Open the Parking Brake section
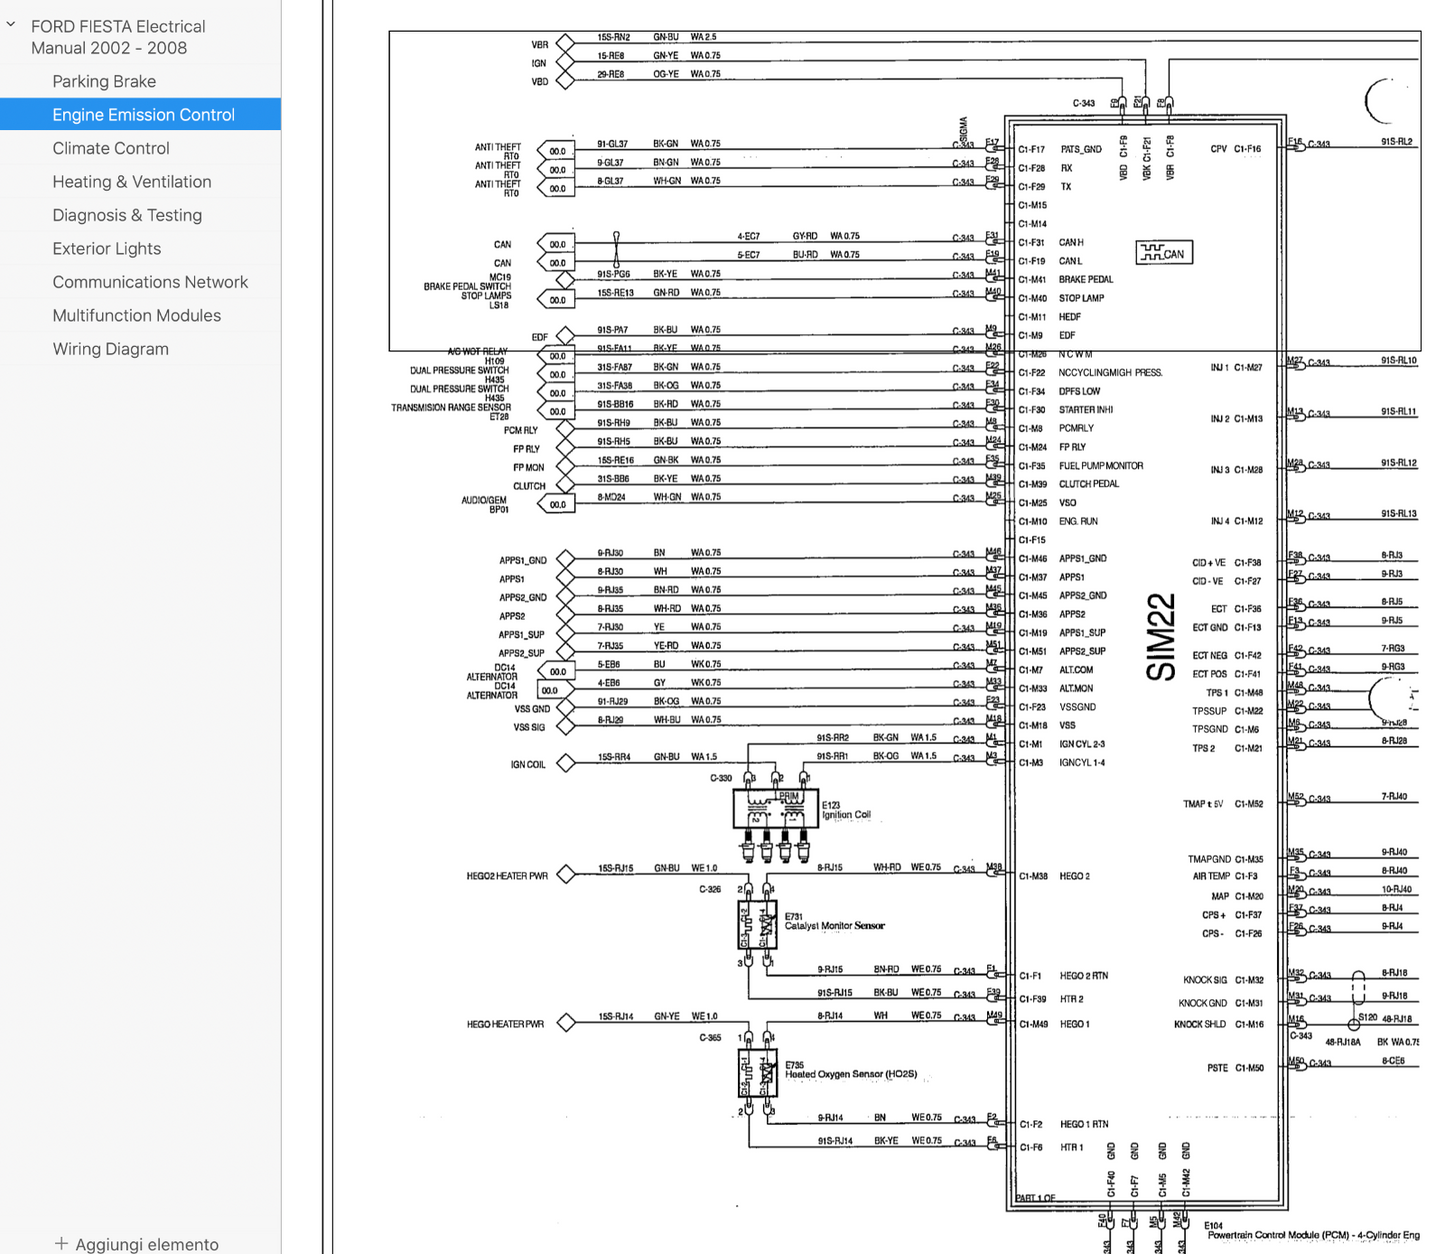This screenshot has width=1445, height=1254. tap(104, 81)
